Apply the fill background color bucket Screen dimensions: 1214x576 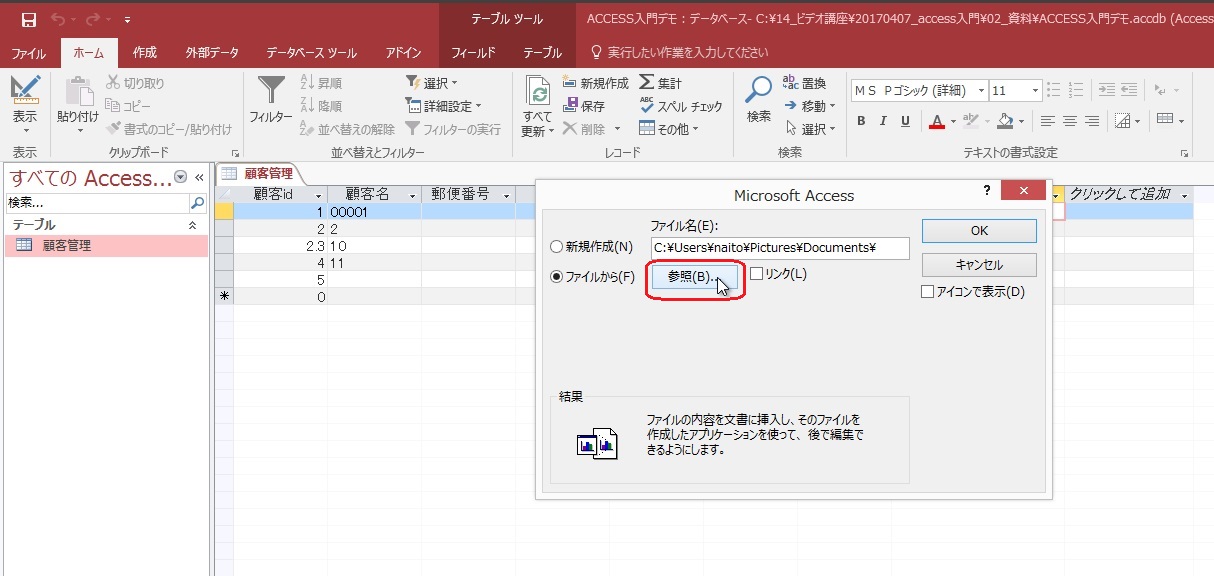point(1005,121)
